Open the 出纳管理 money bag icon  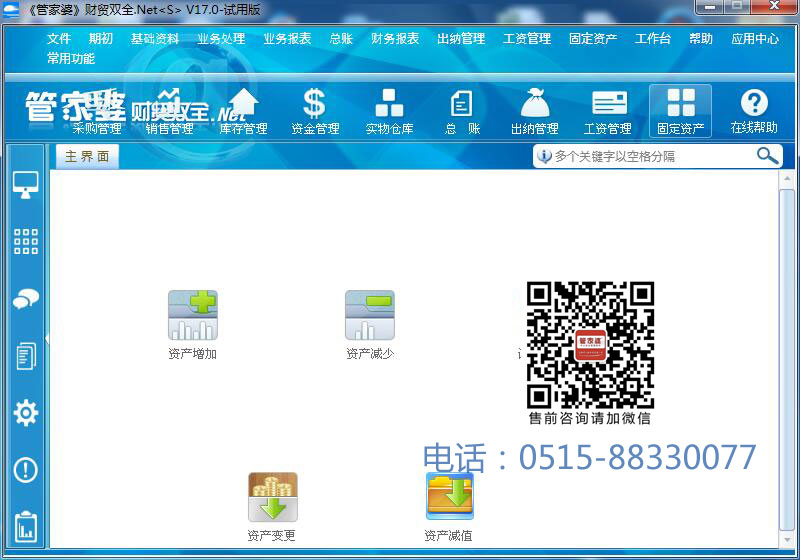535,113
